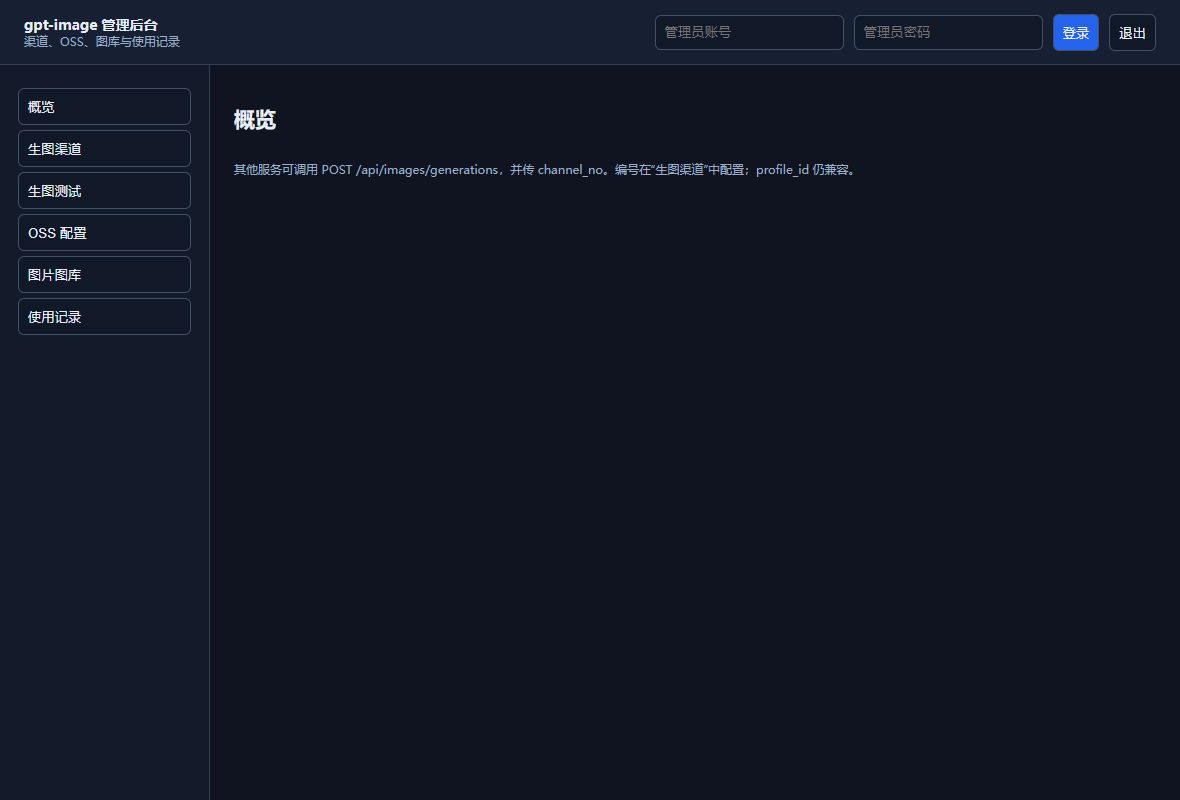Click the POST /api/images/generations description text
The height and width of the screenshot is (800, 1180).
[x=546, y=170]
